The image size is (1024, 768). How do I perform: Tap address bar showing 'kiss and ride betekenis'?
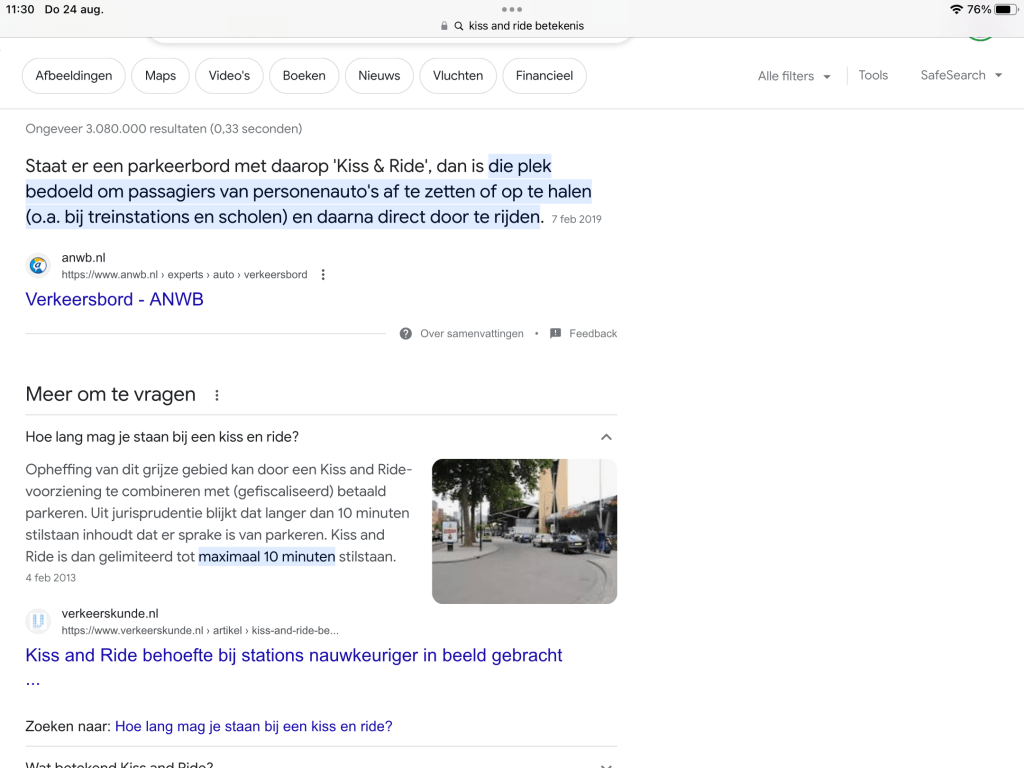point(525,26)
